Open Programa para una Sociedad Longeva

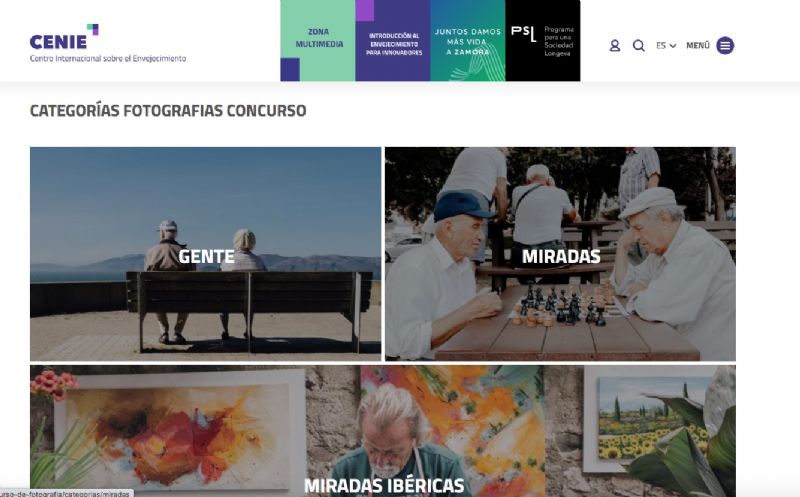[559, 41]
